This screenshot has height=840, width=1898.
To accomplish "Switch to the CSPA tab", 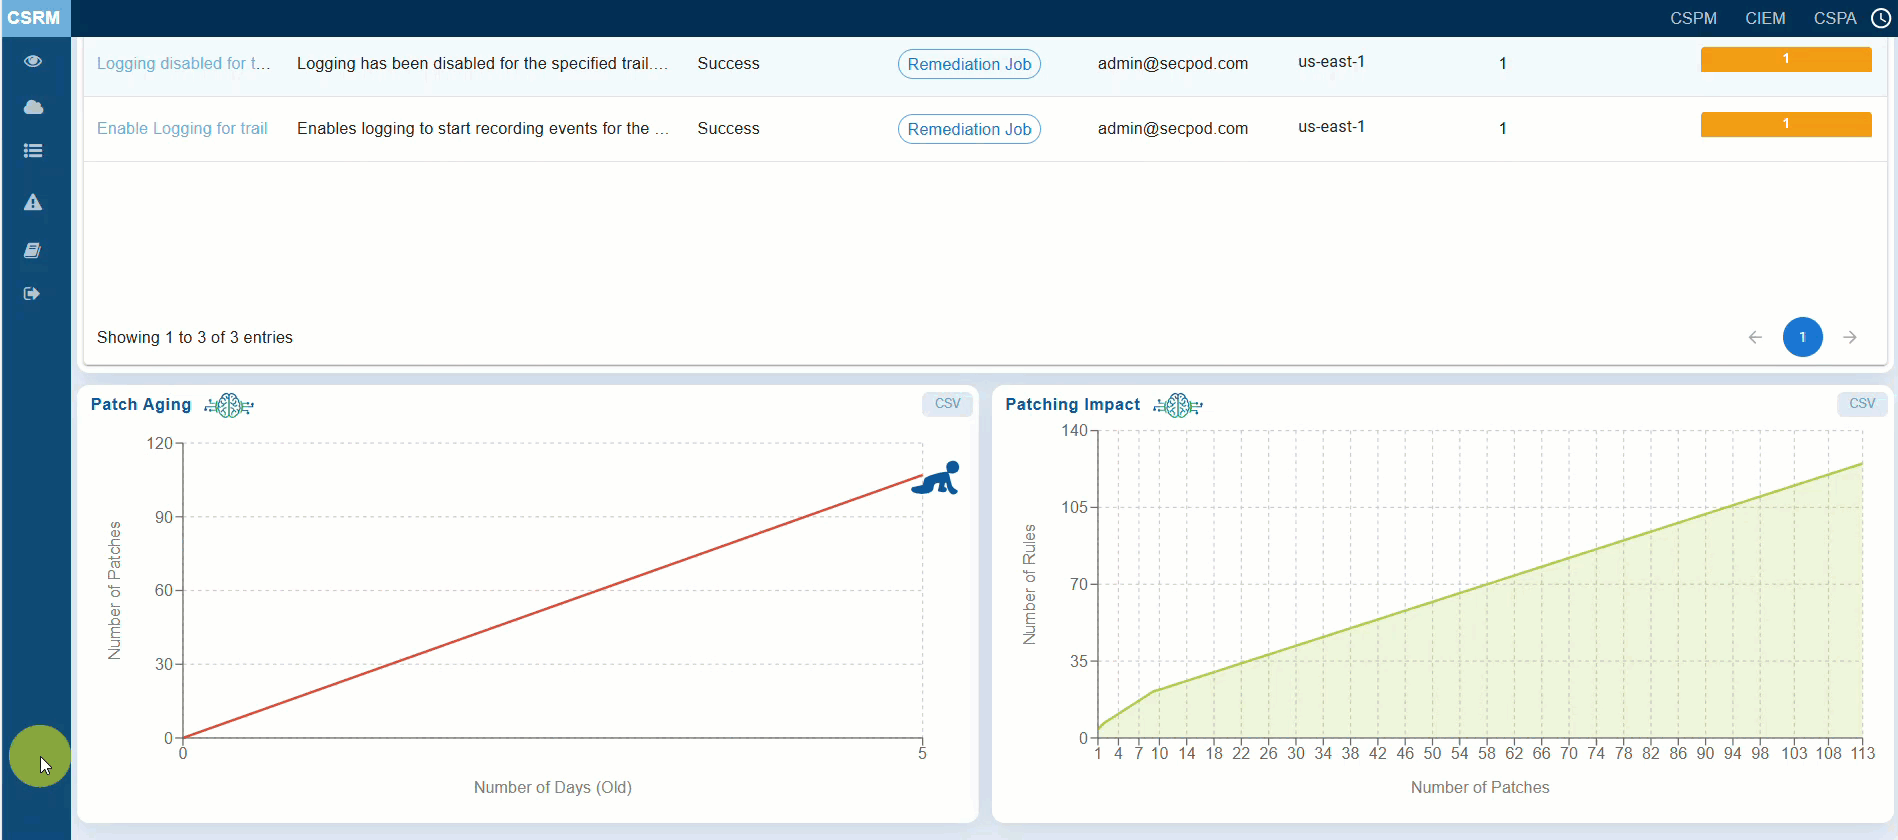I will 1835,18.
